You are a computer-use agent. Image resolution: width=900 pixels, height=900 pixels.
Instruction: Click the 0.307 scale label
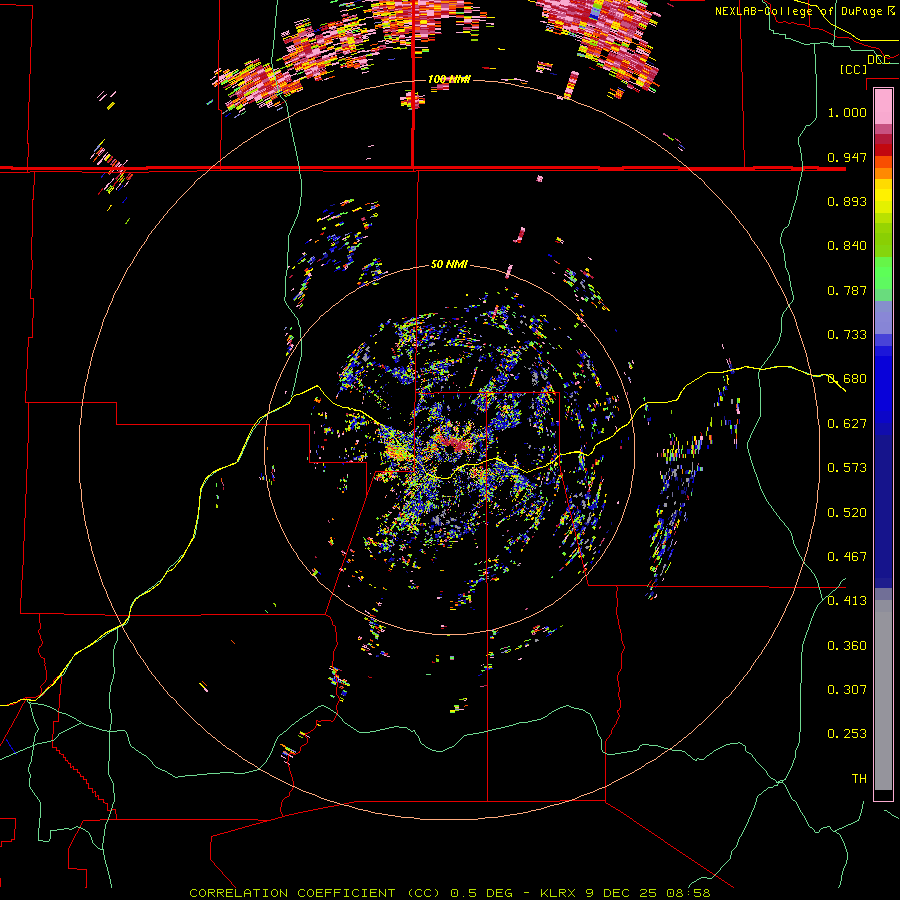[847, 690]
